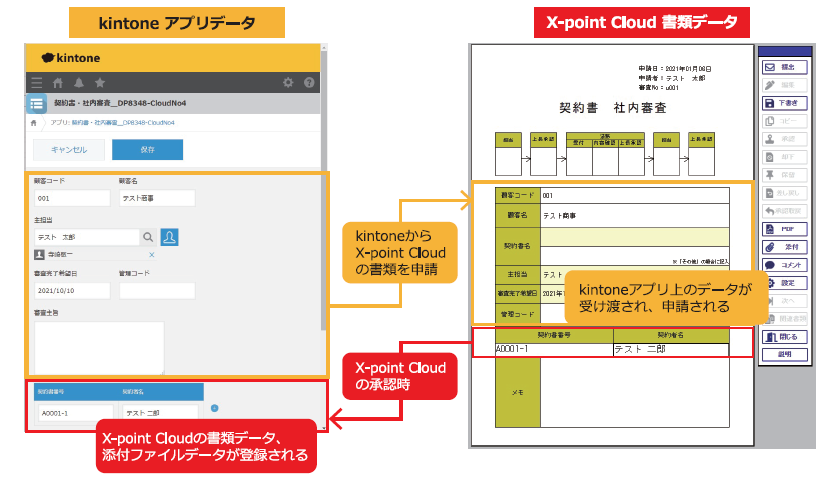Open kintone help question mark icon
The image size is (836, 482).
[x=309, y=83]
